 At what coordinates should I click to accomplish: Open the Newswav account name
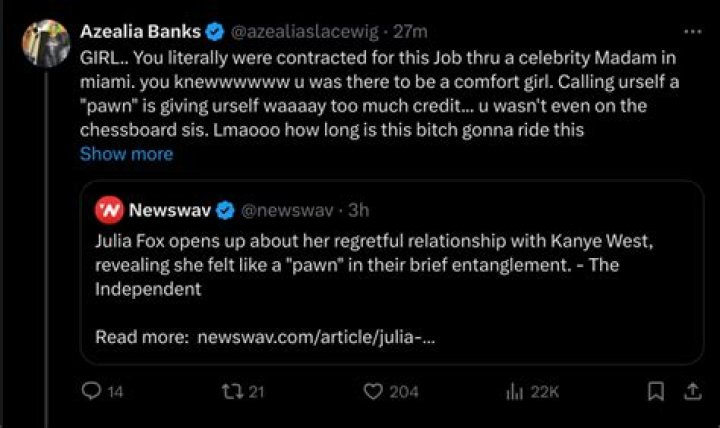point(168,210)
